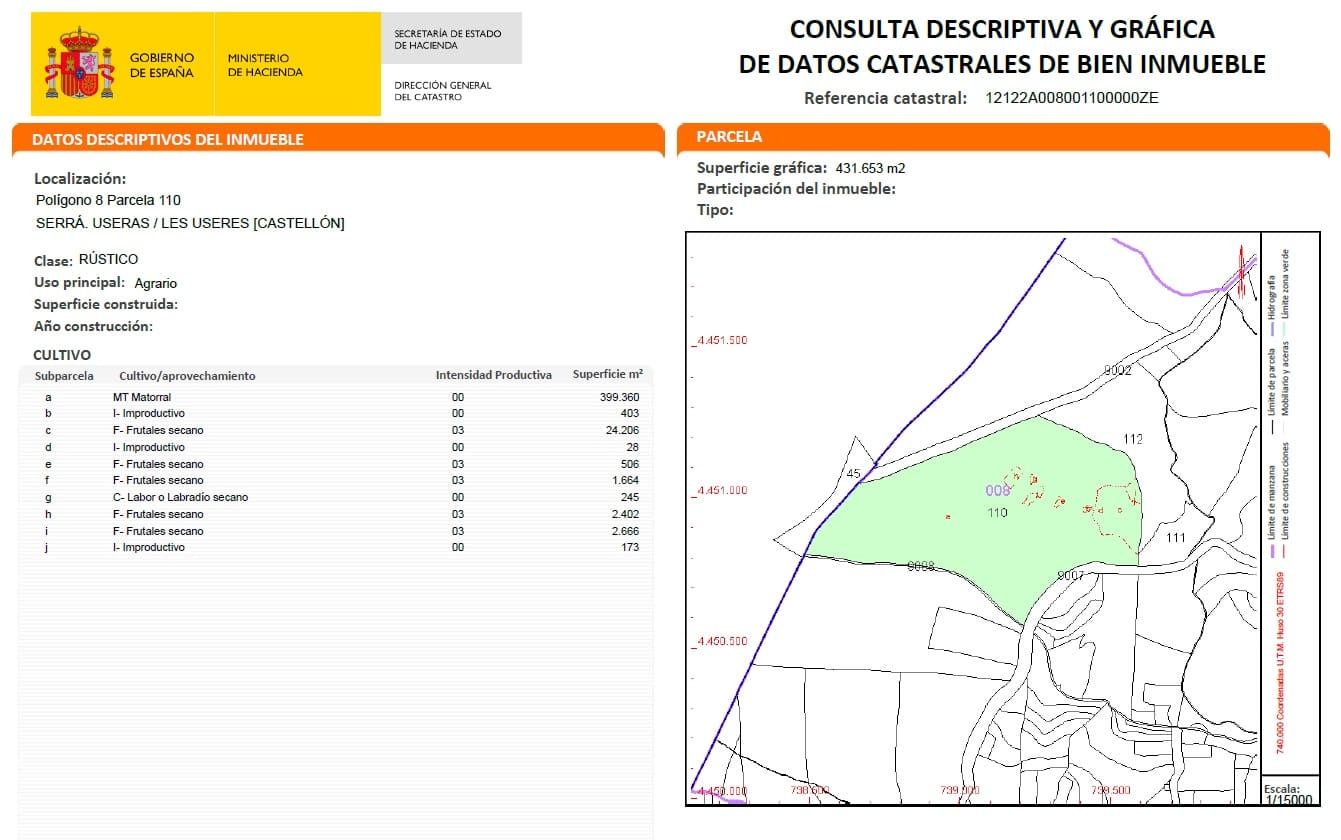Click the "Subparcela" column header

pos(64,376)
